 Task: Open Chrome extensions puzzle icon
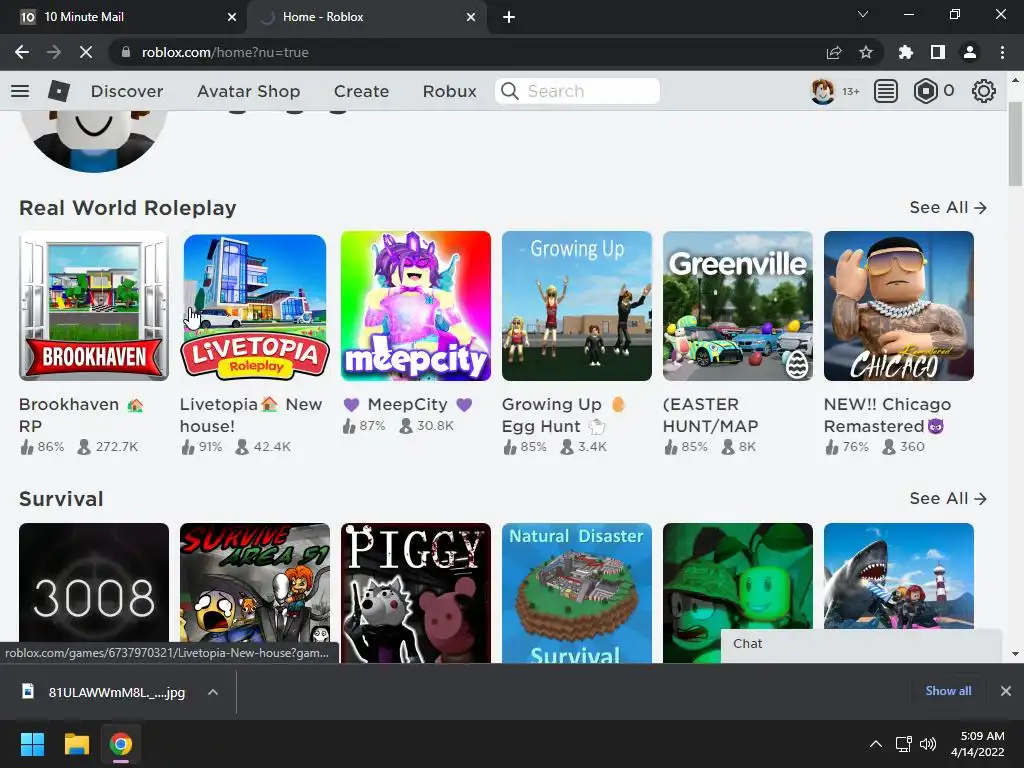(906, 52)
